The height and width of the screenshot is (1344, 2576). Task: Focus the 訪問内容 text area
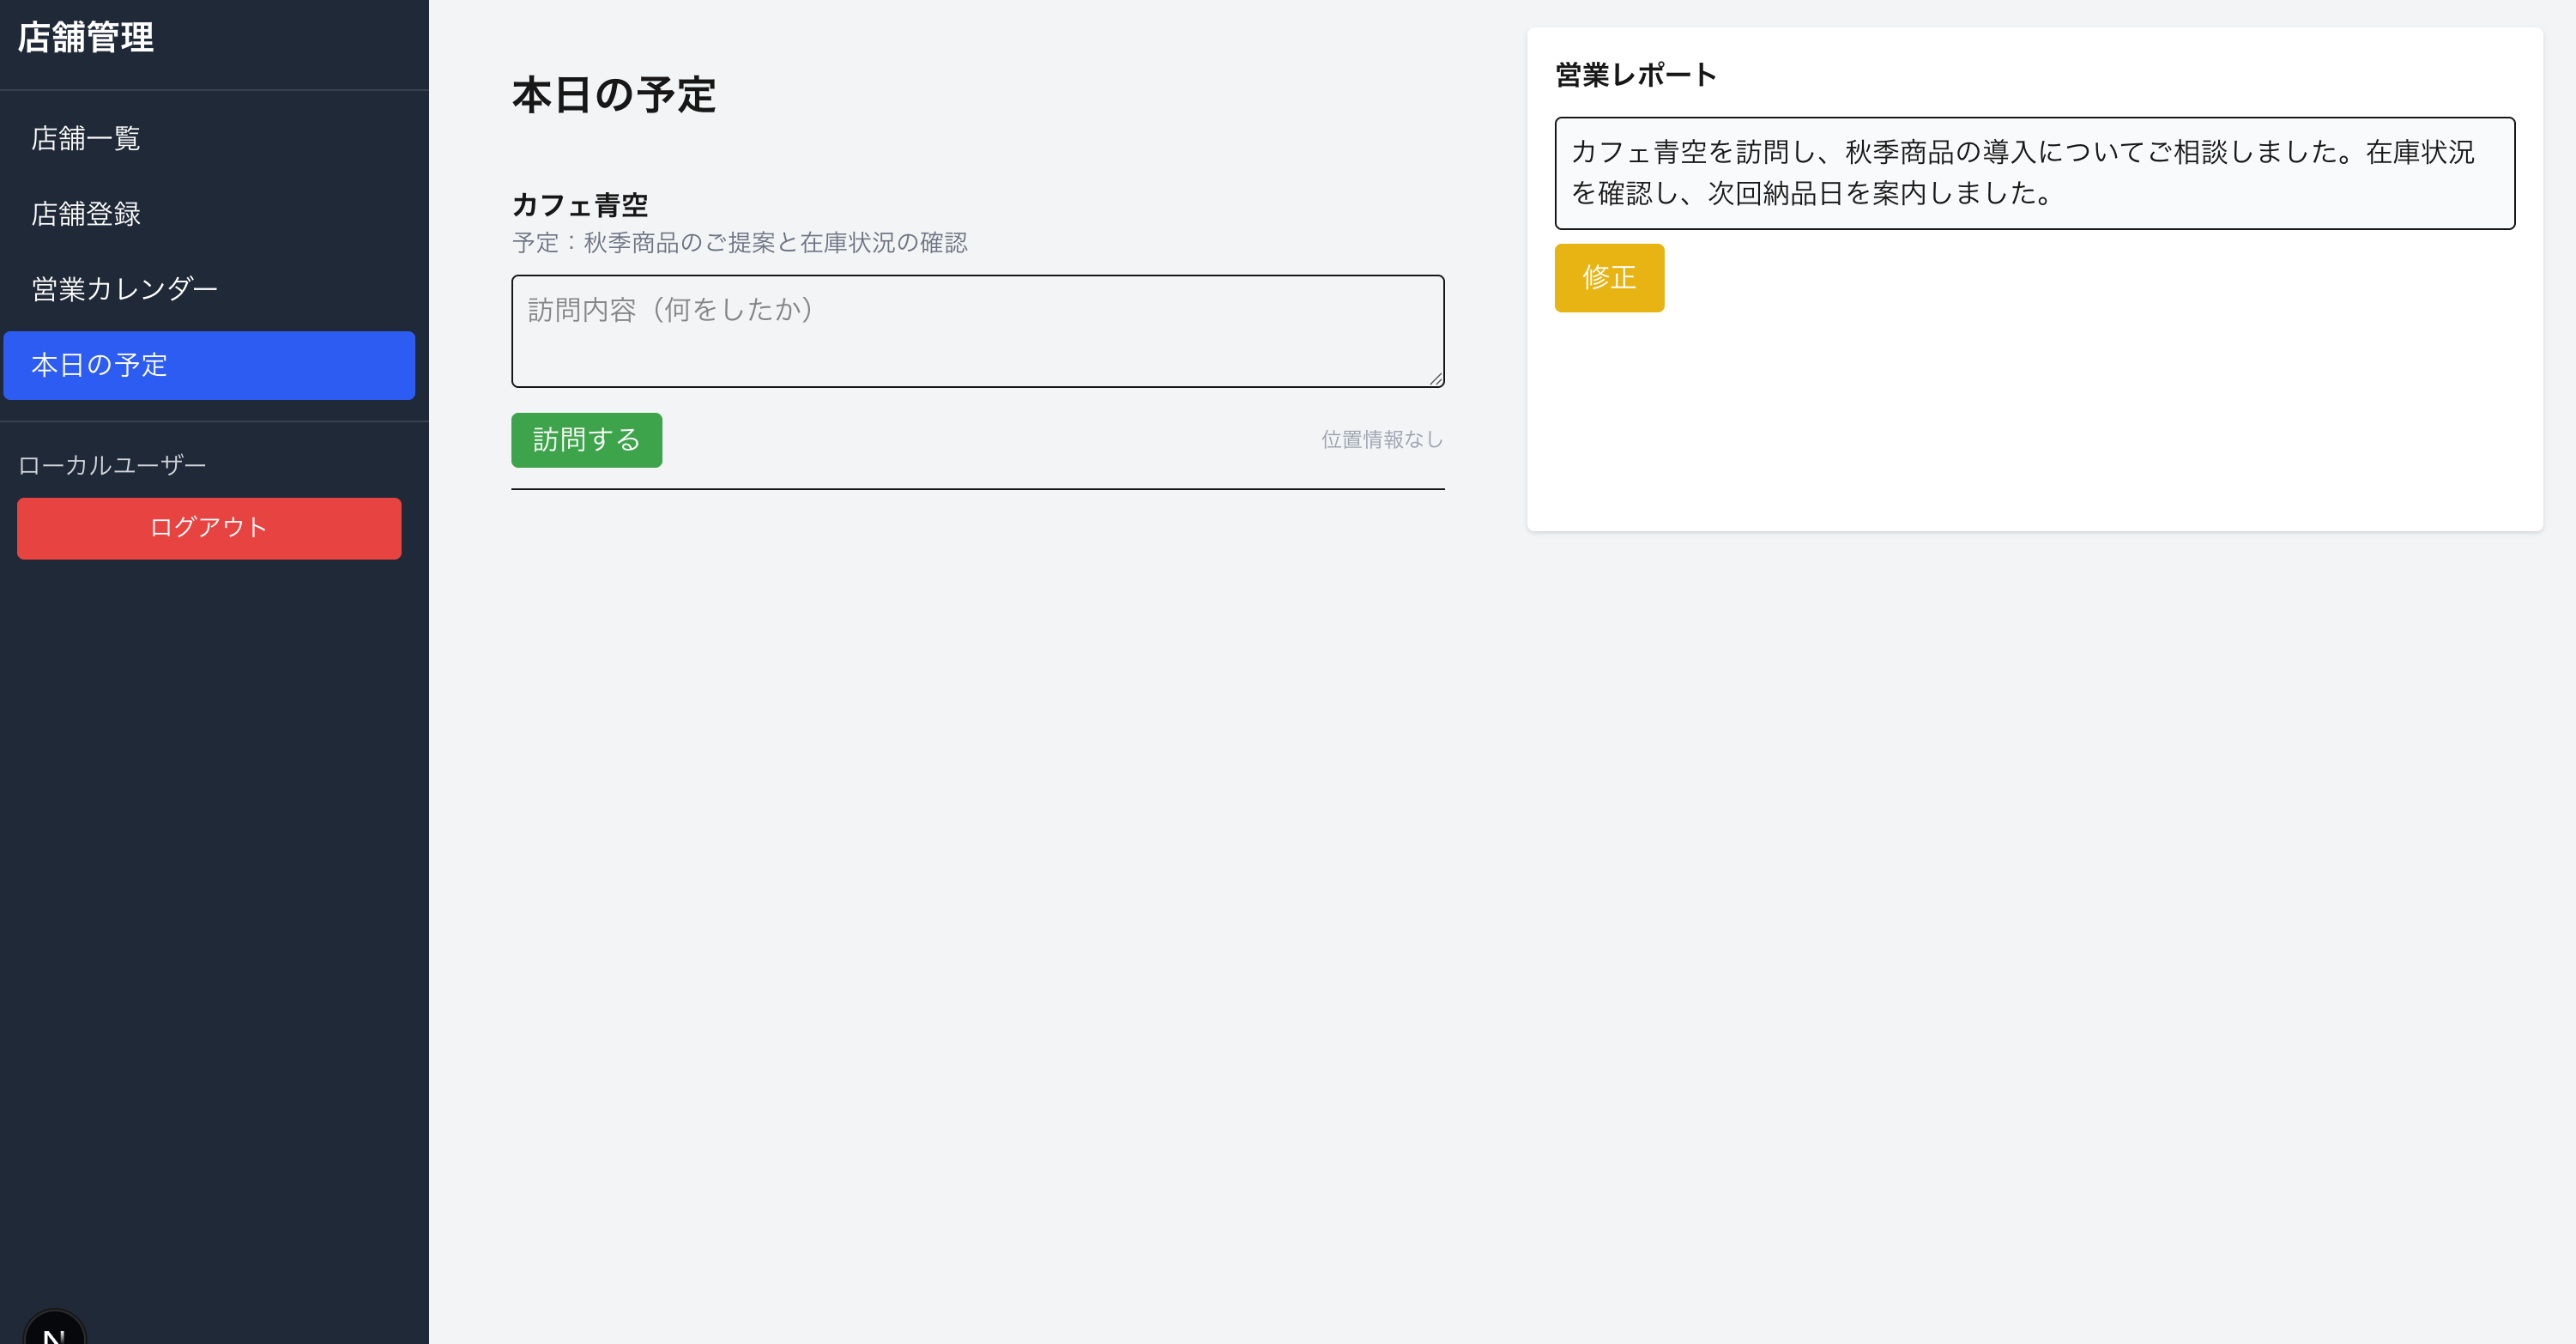coord(977,331)
